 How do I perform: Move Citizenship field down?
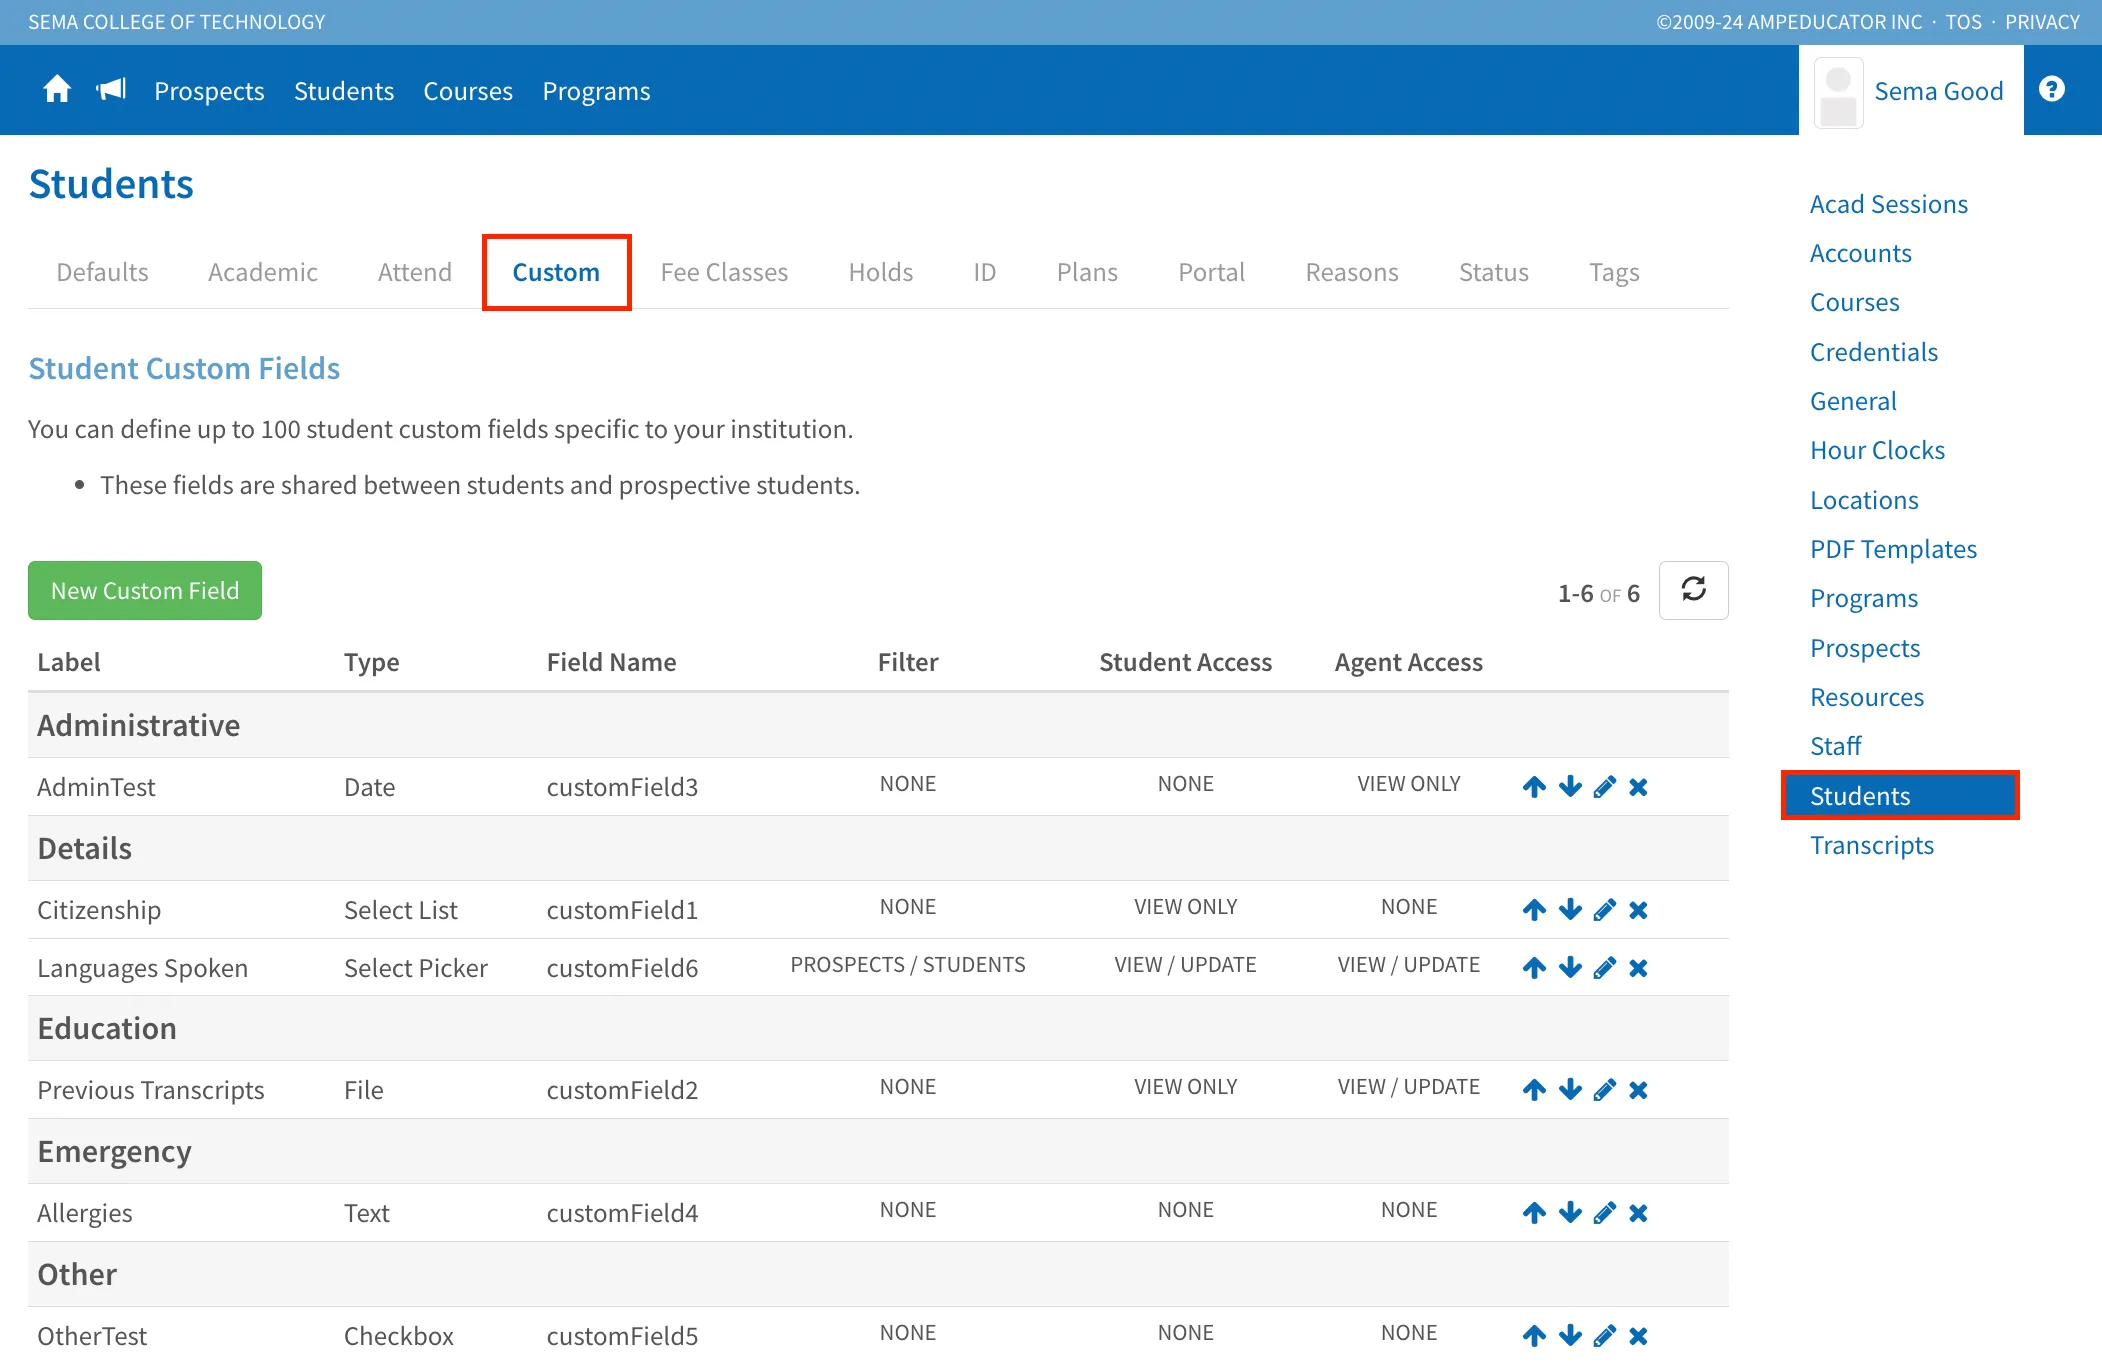1570,910
